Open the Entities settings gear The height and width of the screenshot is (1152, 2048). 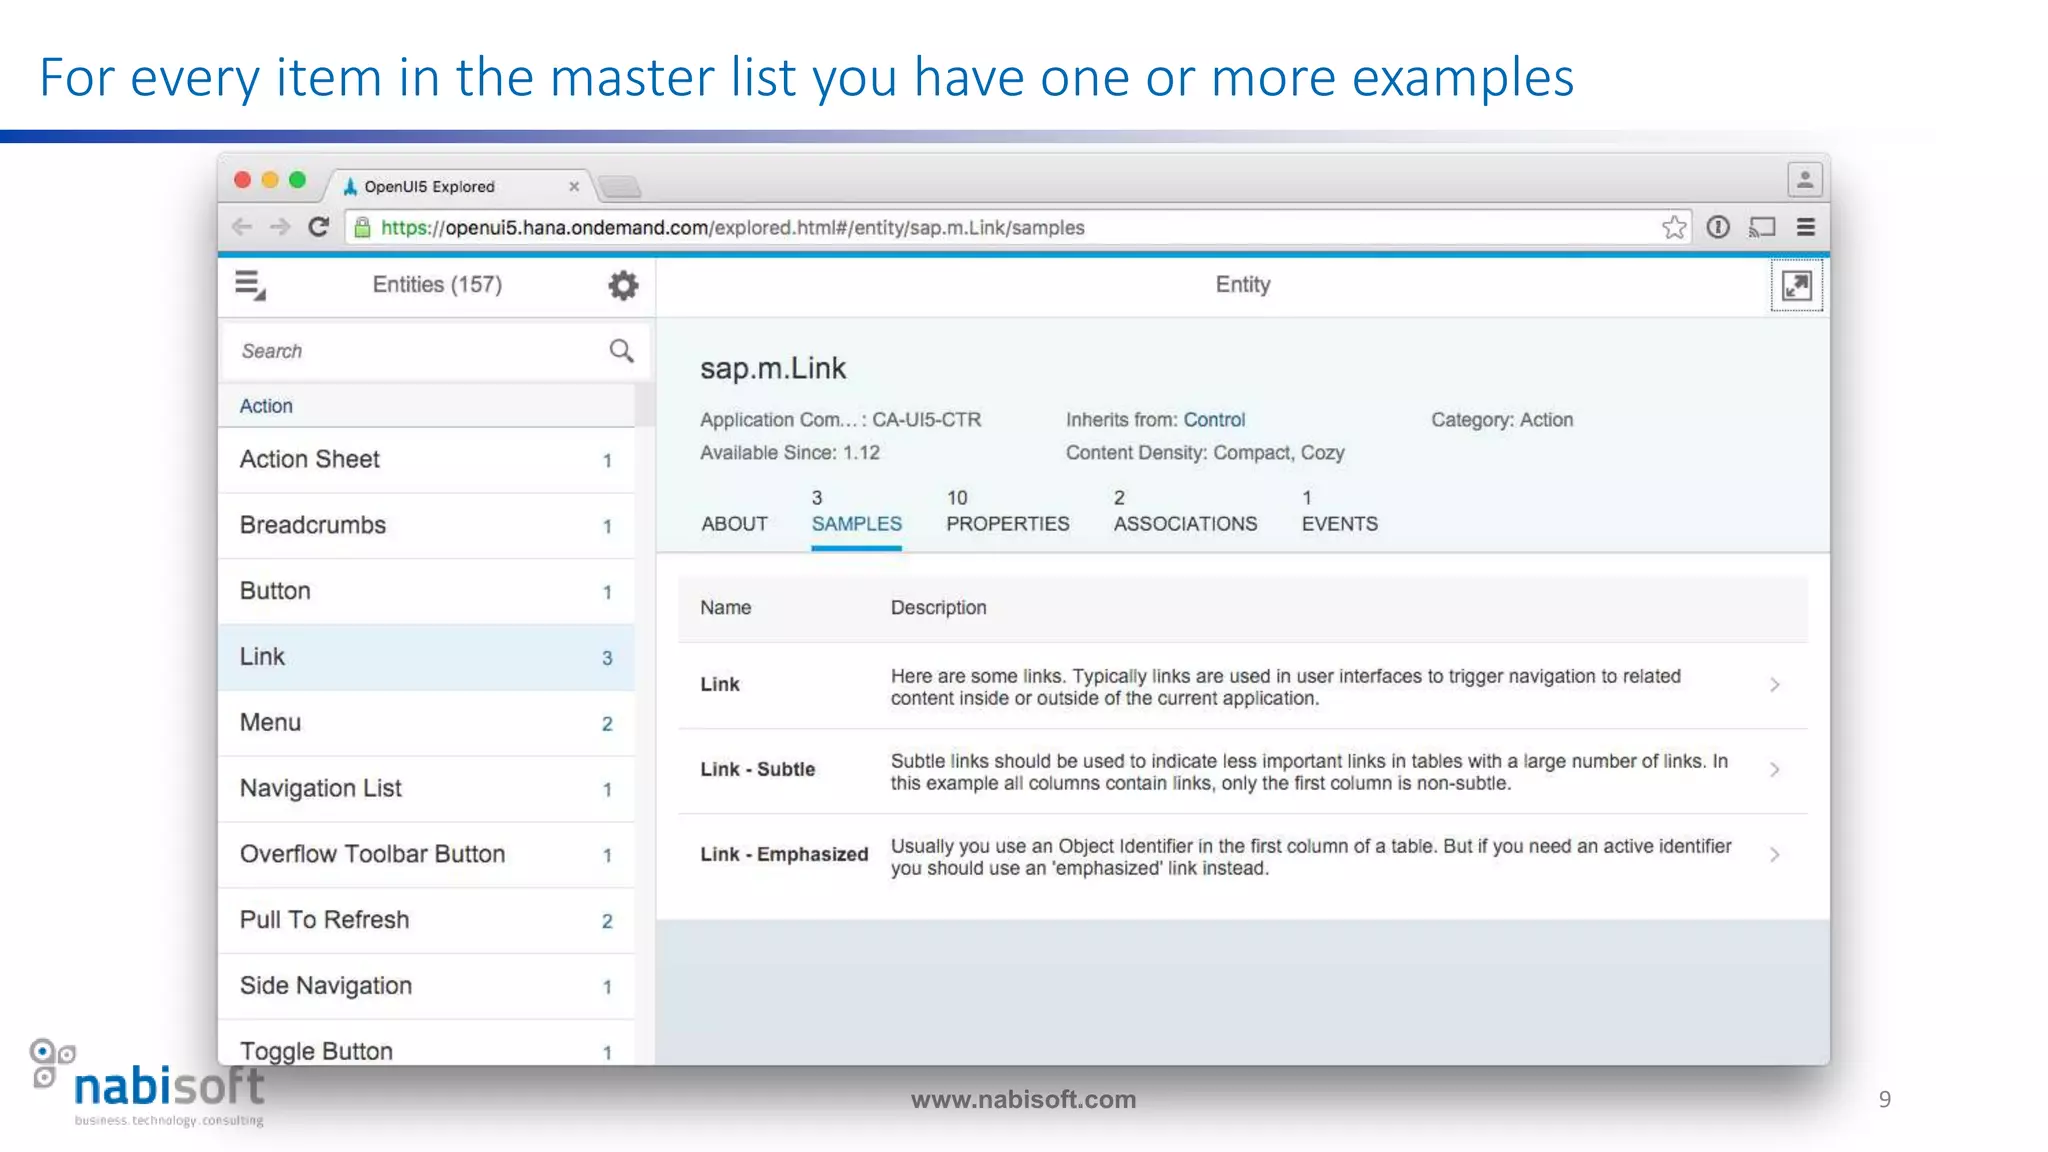pos(623,285)
